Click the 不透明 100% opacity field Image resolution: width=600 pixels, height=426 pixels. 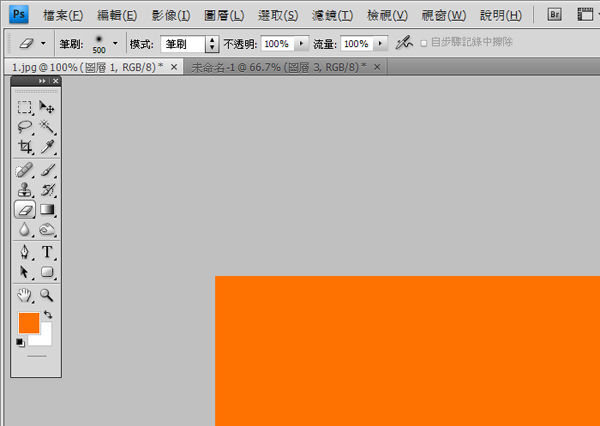(x=278, y=44)
